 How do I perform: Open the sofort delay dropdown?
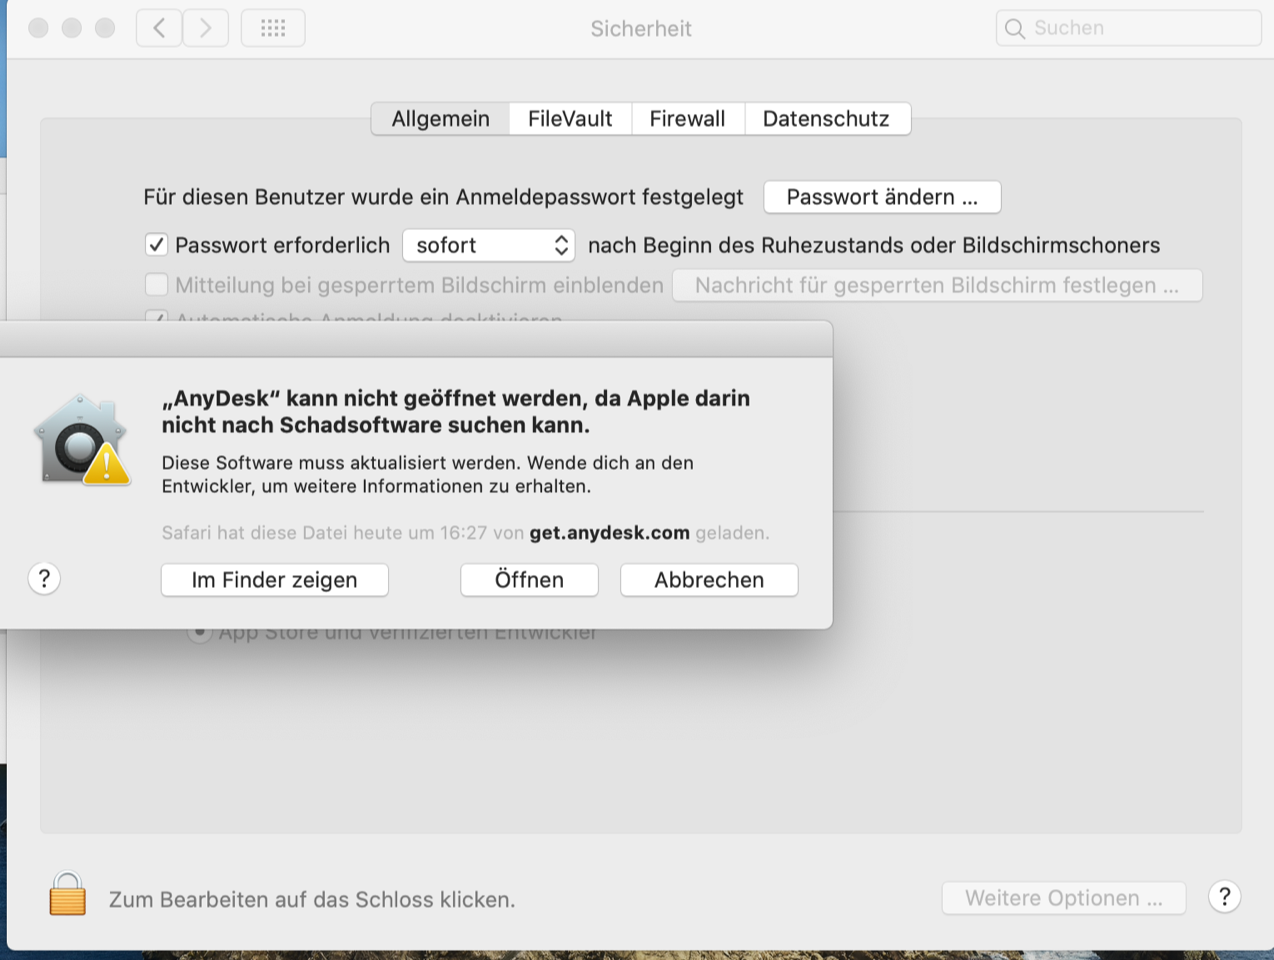489,245
